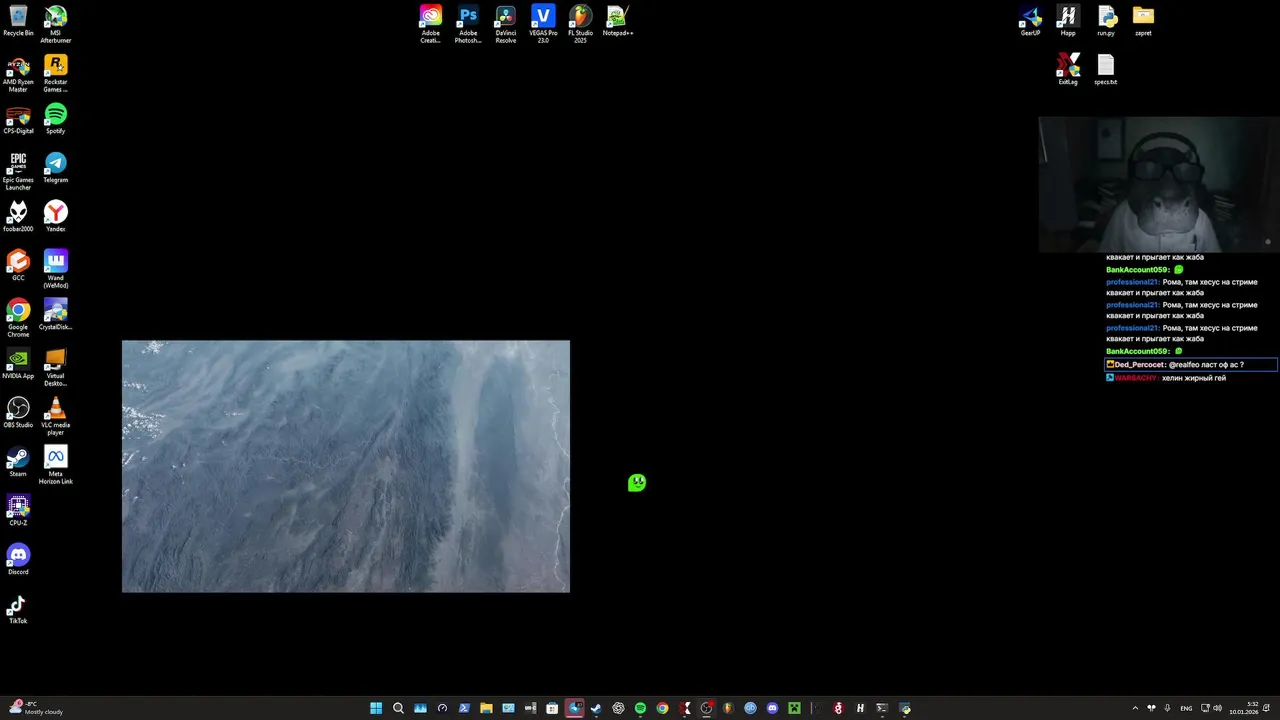Switch to OBS Studio in the taskbar
This screenshot has width=1280, height=720.
coord(706,708)
